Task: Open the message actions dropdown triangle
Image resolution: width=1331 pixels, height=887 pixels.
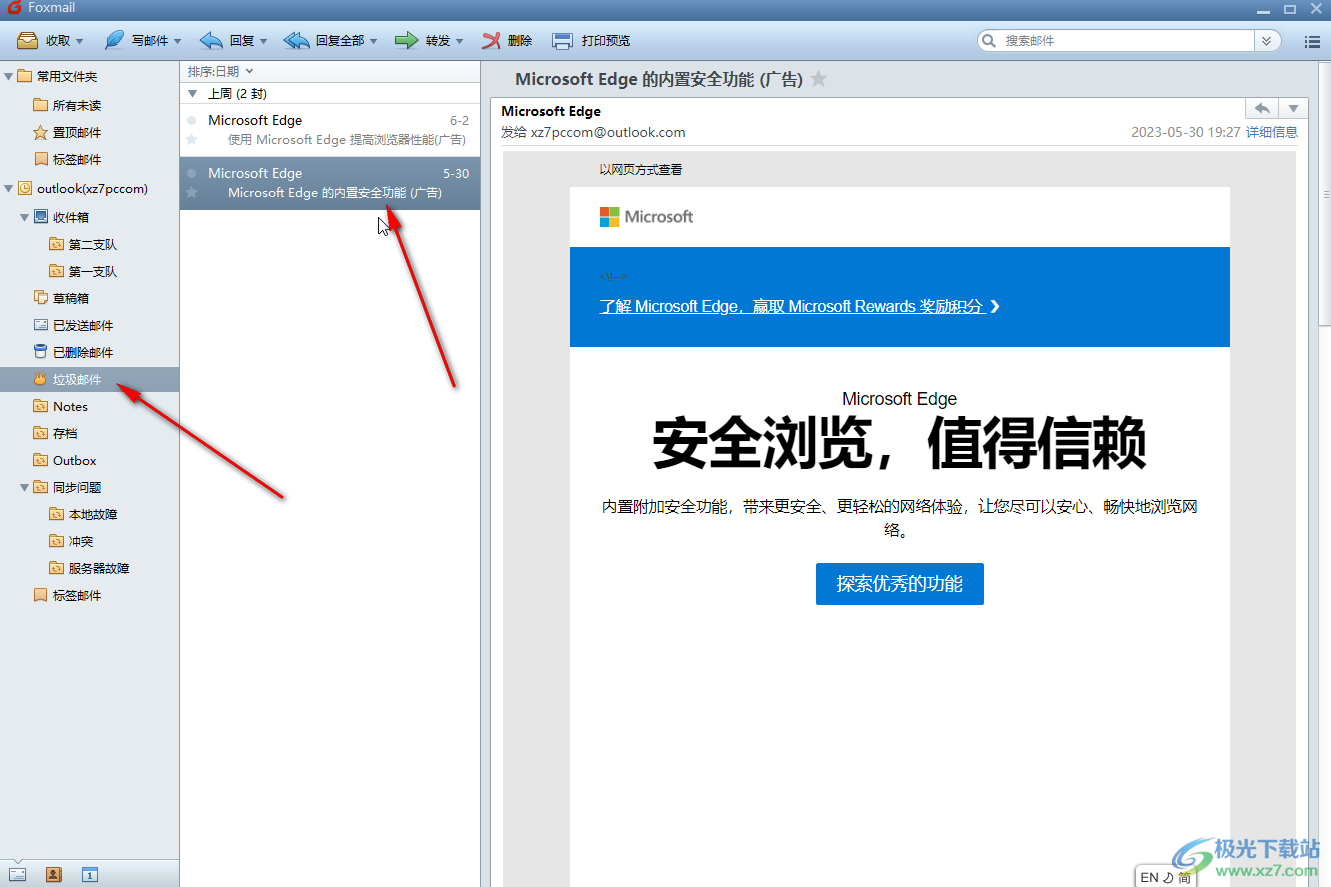Action: [1293, 108]
